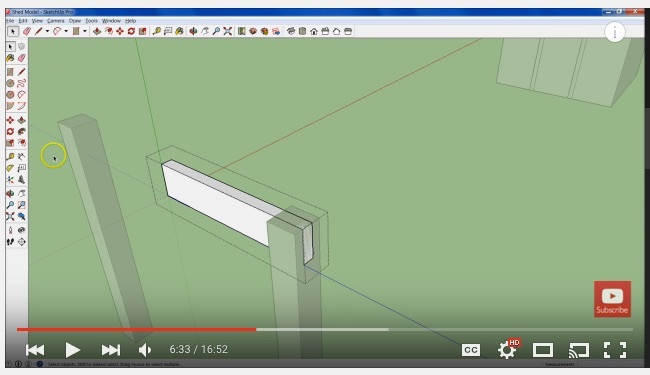650x375 pixels.
Task: Select the Walk footprints tool
Action: [x=10, y=242]
